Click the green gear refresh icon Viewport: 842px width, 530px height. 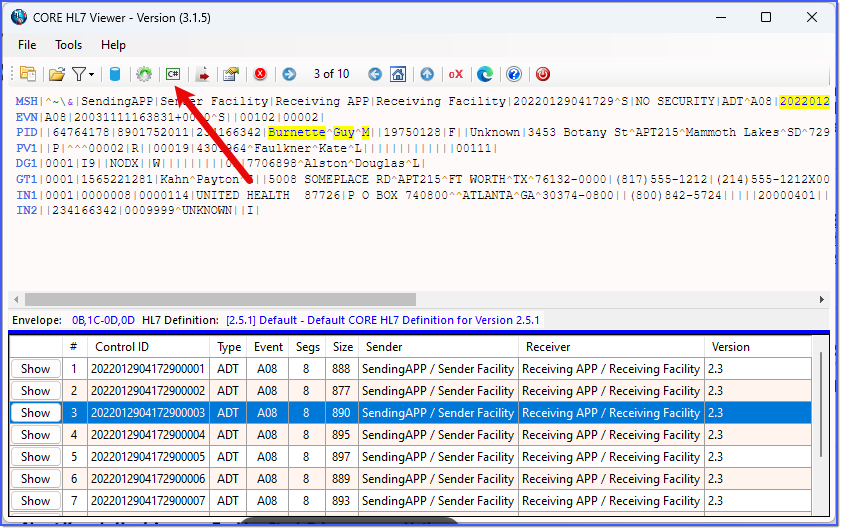point(144,74)
